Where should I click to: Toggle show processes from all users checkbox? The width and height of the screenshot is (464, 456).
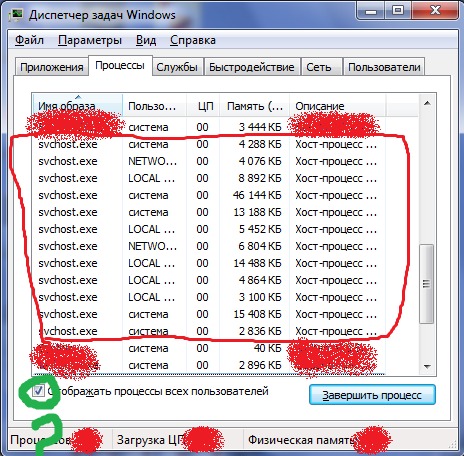coord(38,391)
